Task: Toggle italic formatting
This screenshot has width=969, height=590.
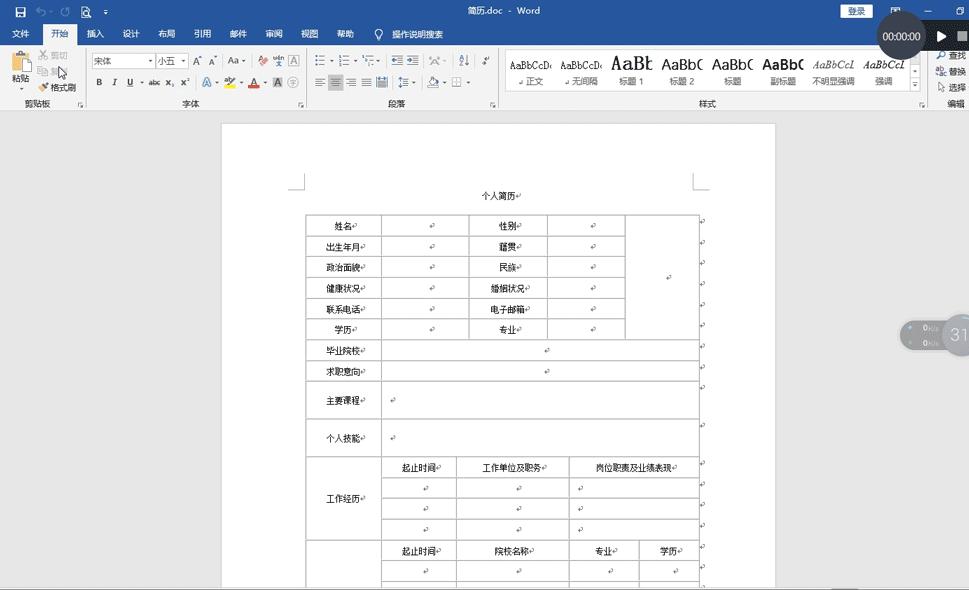Action: [x=115, y=82]
